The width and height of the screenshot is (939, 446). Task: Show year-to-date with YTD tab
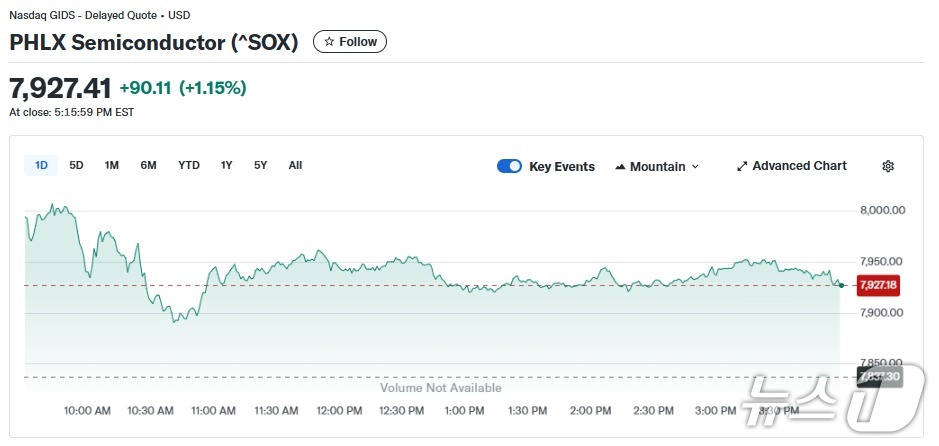click(189, 165)
